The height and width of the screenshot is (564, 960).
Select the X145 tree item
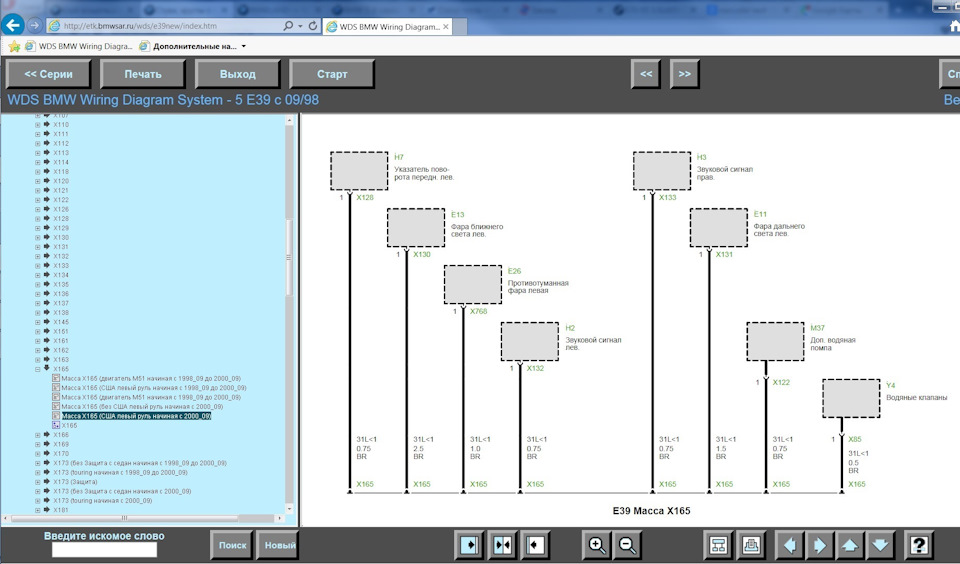point(61,322)
